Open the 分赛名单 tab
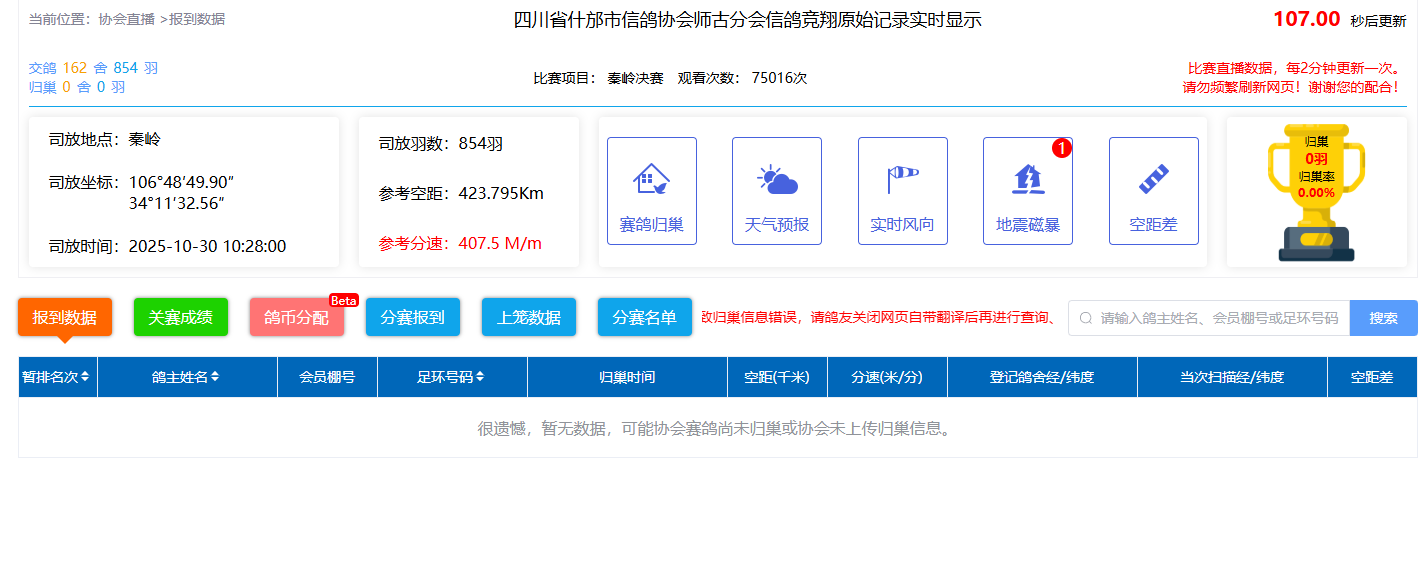 click(644, 317)
